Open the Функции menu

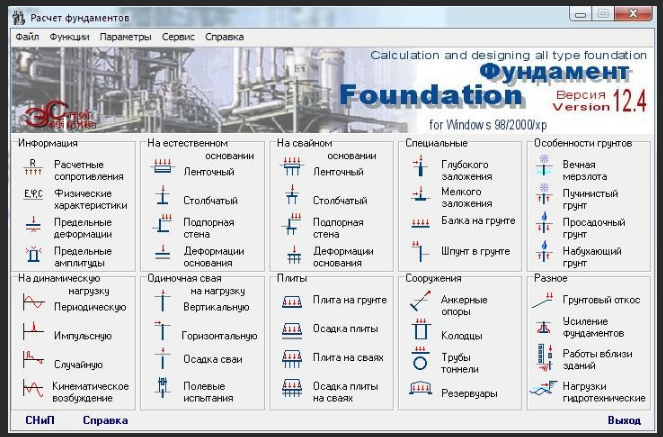coord(69,37)
